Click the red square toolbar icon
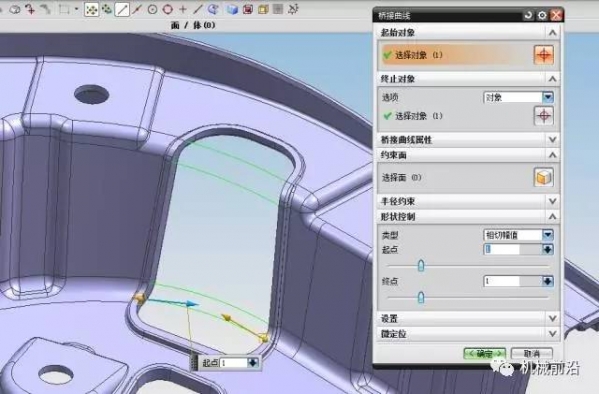599x394 pixels. [x=248, y=10]
